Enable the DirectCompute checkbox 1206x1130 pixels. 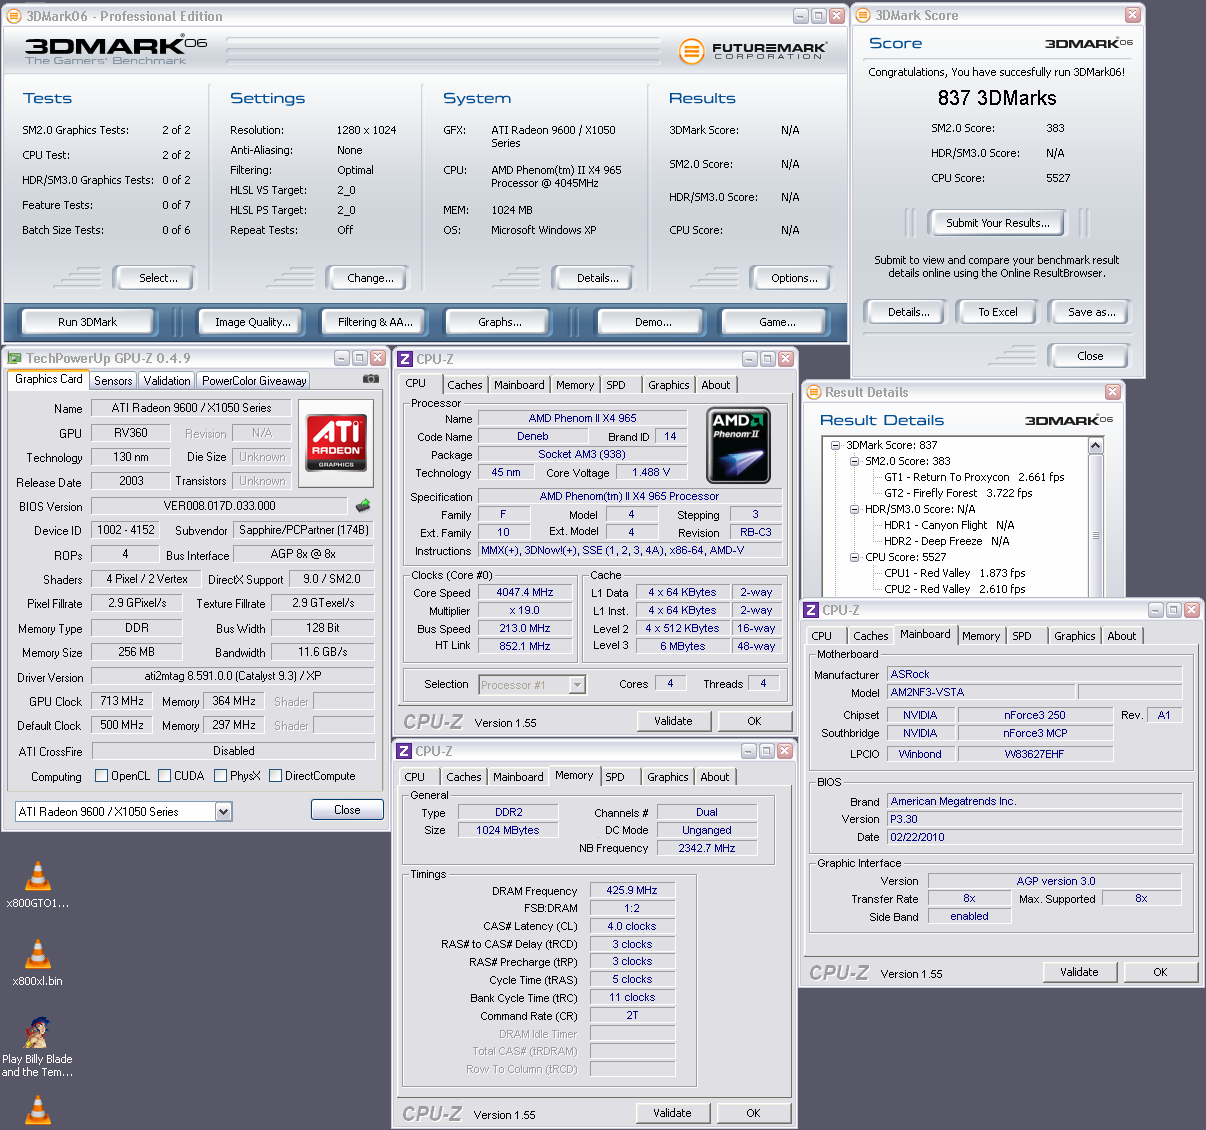tap(275, 776)
